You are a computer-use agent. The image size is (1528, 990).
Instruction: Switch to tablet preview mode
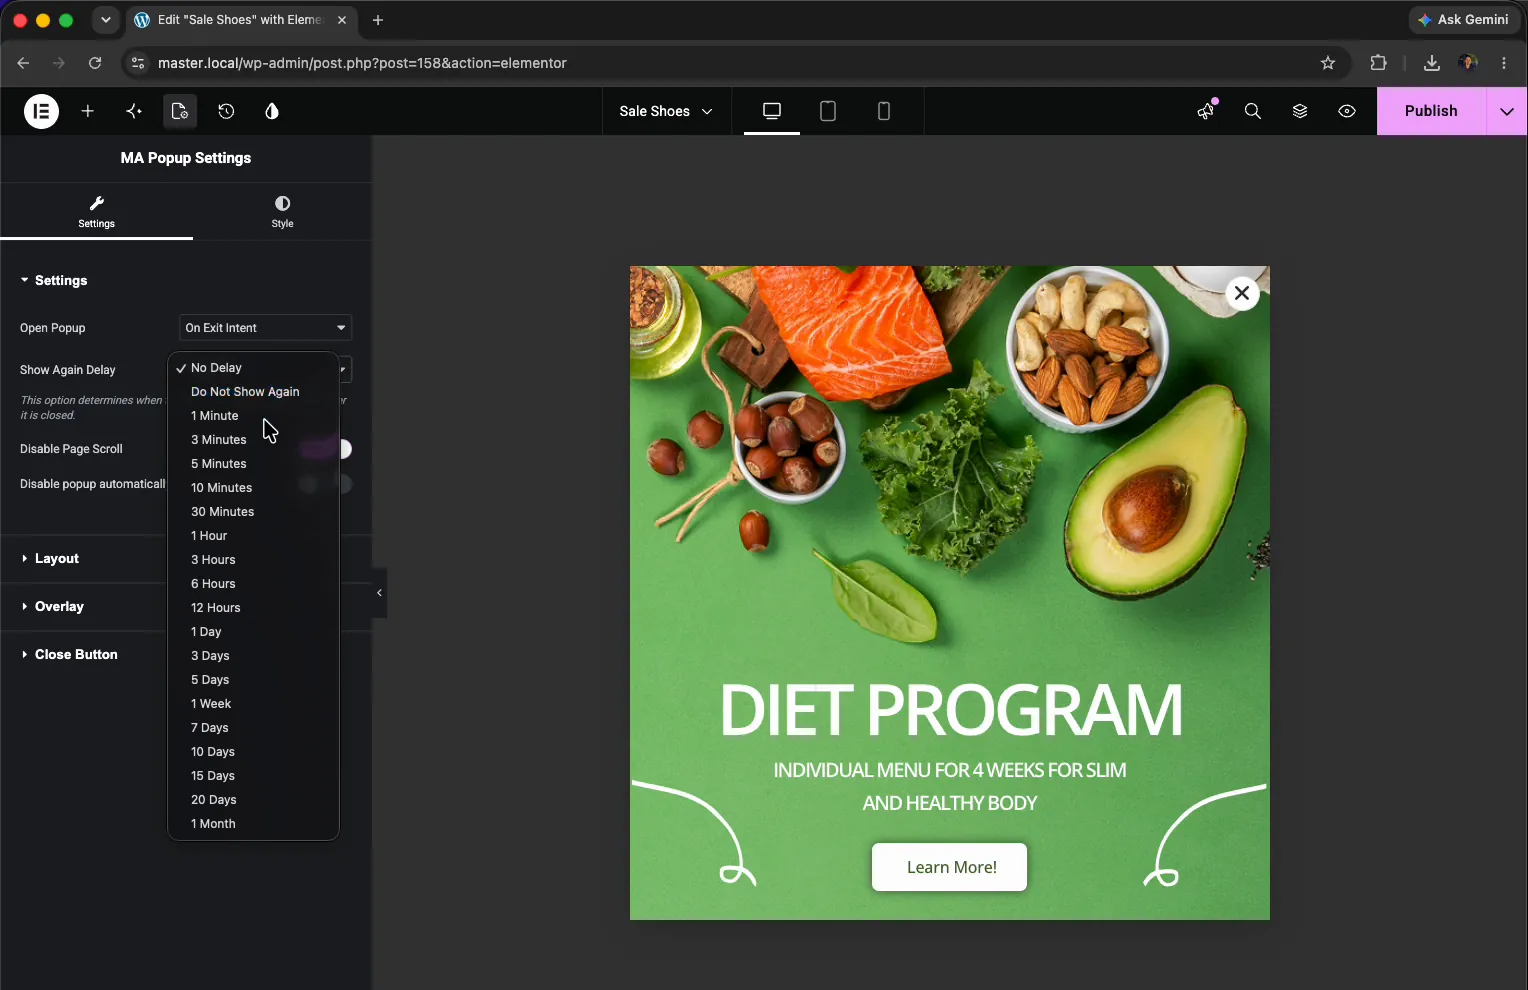pyautogui.click(x=828, y=111)
